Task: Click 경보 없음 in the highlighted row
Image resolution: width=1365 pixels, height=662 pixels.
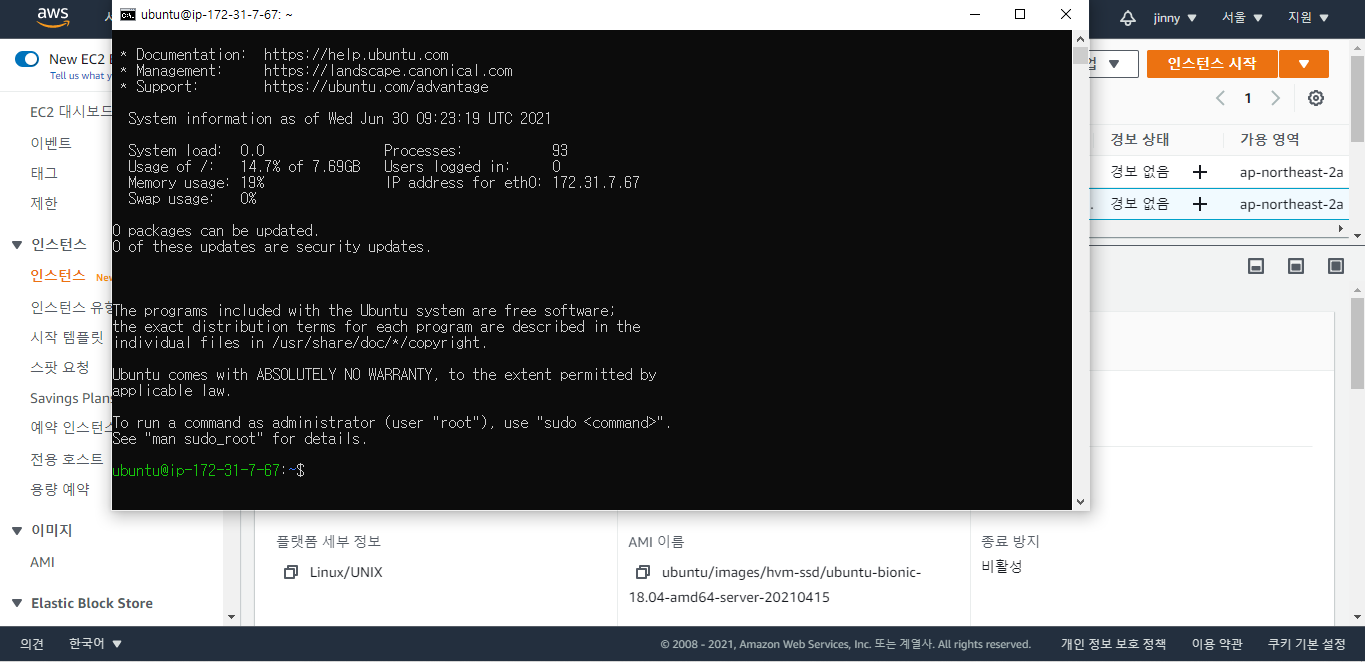Action: point(1139,204)
